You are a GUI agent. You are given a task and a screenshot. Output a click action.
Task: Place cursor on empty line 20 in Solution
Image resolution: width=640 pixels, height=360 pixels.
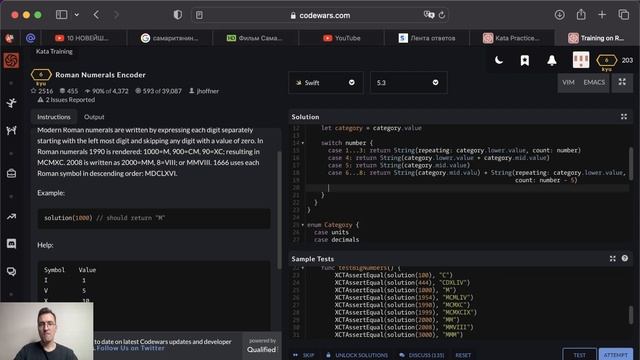pyautogui.click(x=467, y=188)
